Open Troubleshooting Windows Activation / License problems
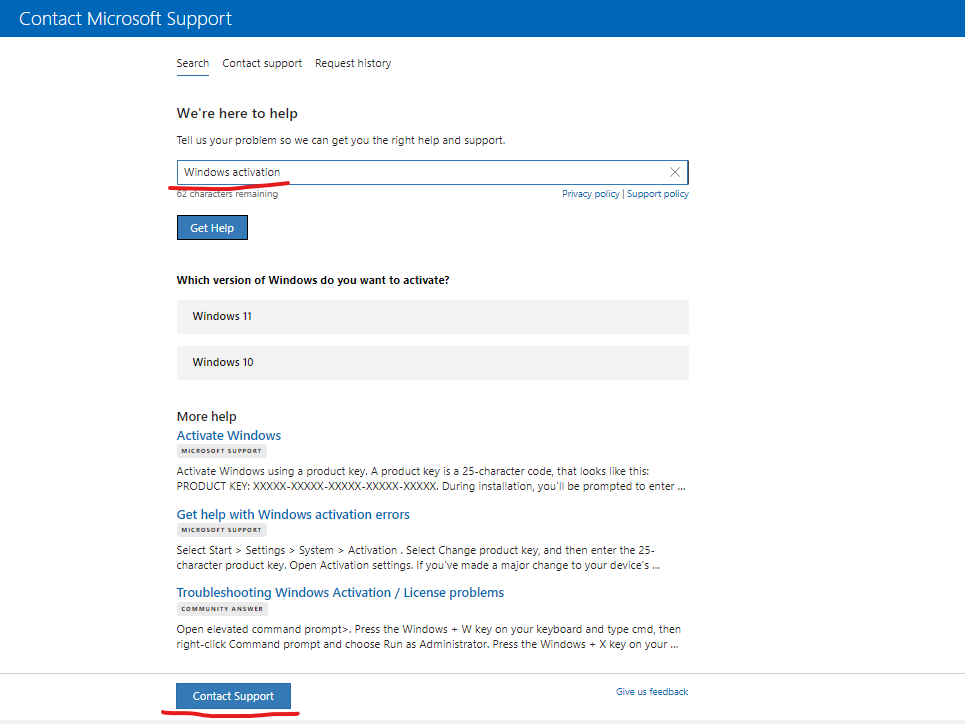 point(340,592)
